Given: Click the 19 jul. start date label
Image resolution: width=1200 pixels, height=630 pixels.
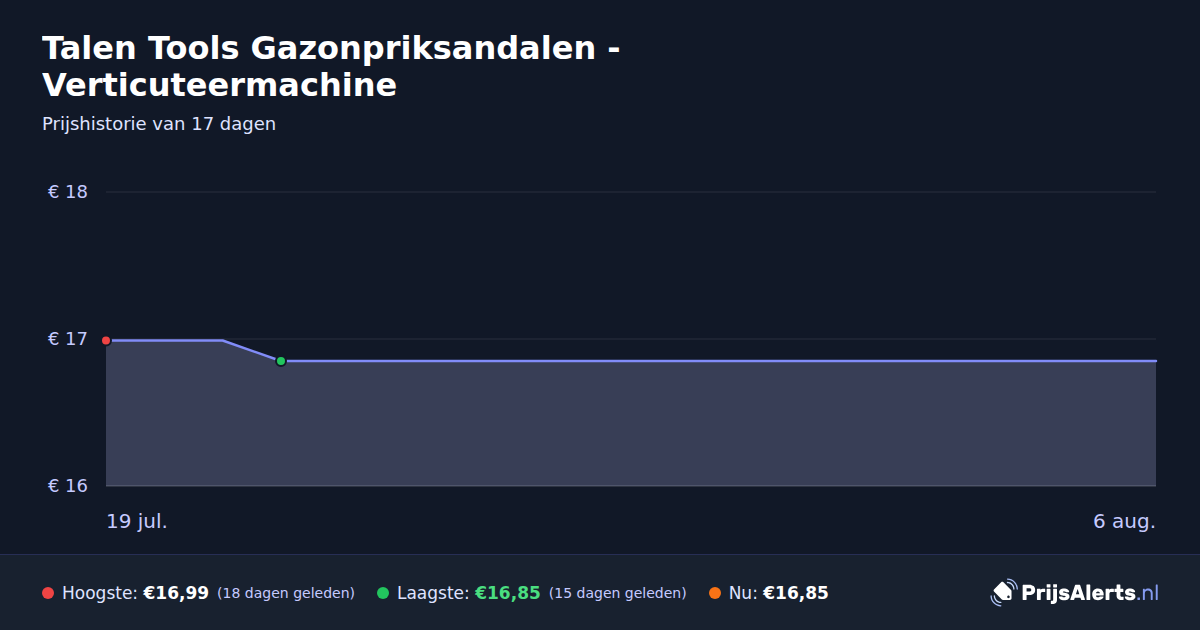Looking at the screenshot, I should pos(137,521).
